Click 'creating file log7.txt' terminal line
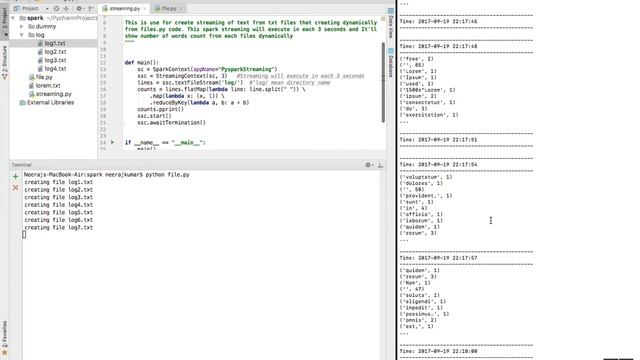Image resolution: width=640 pixels, height=360 pixels. click(x=58, y=228)
